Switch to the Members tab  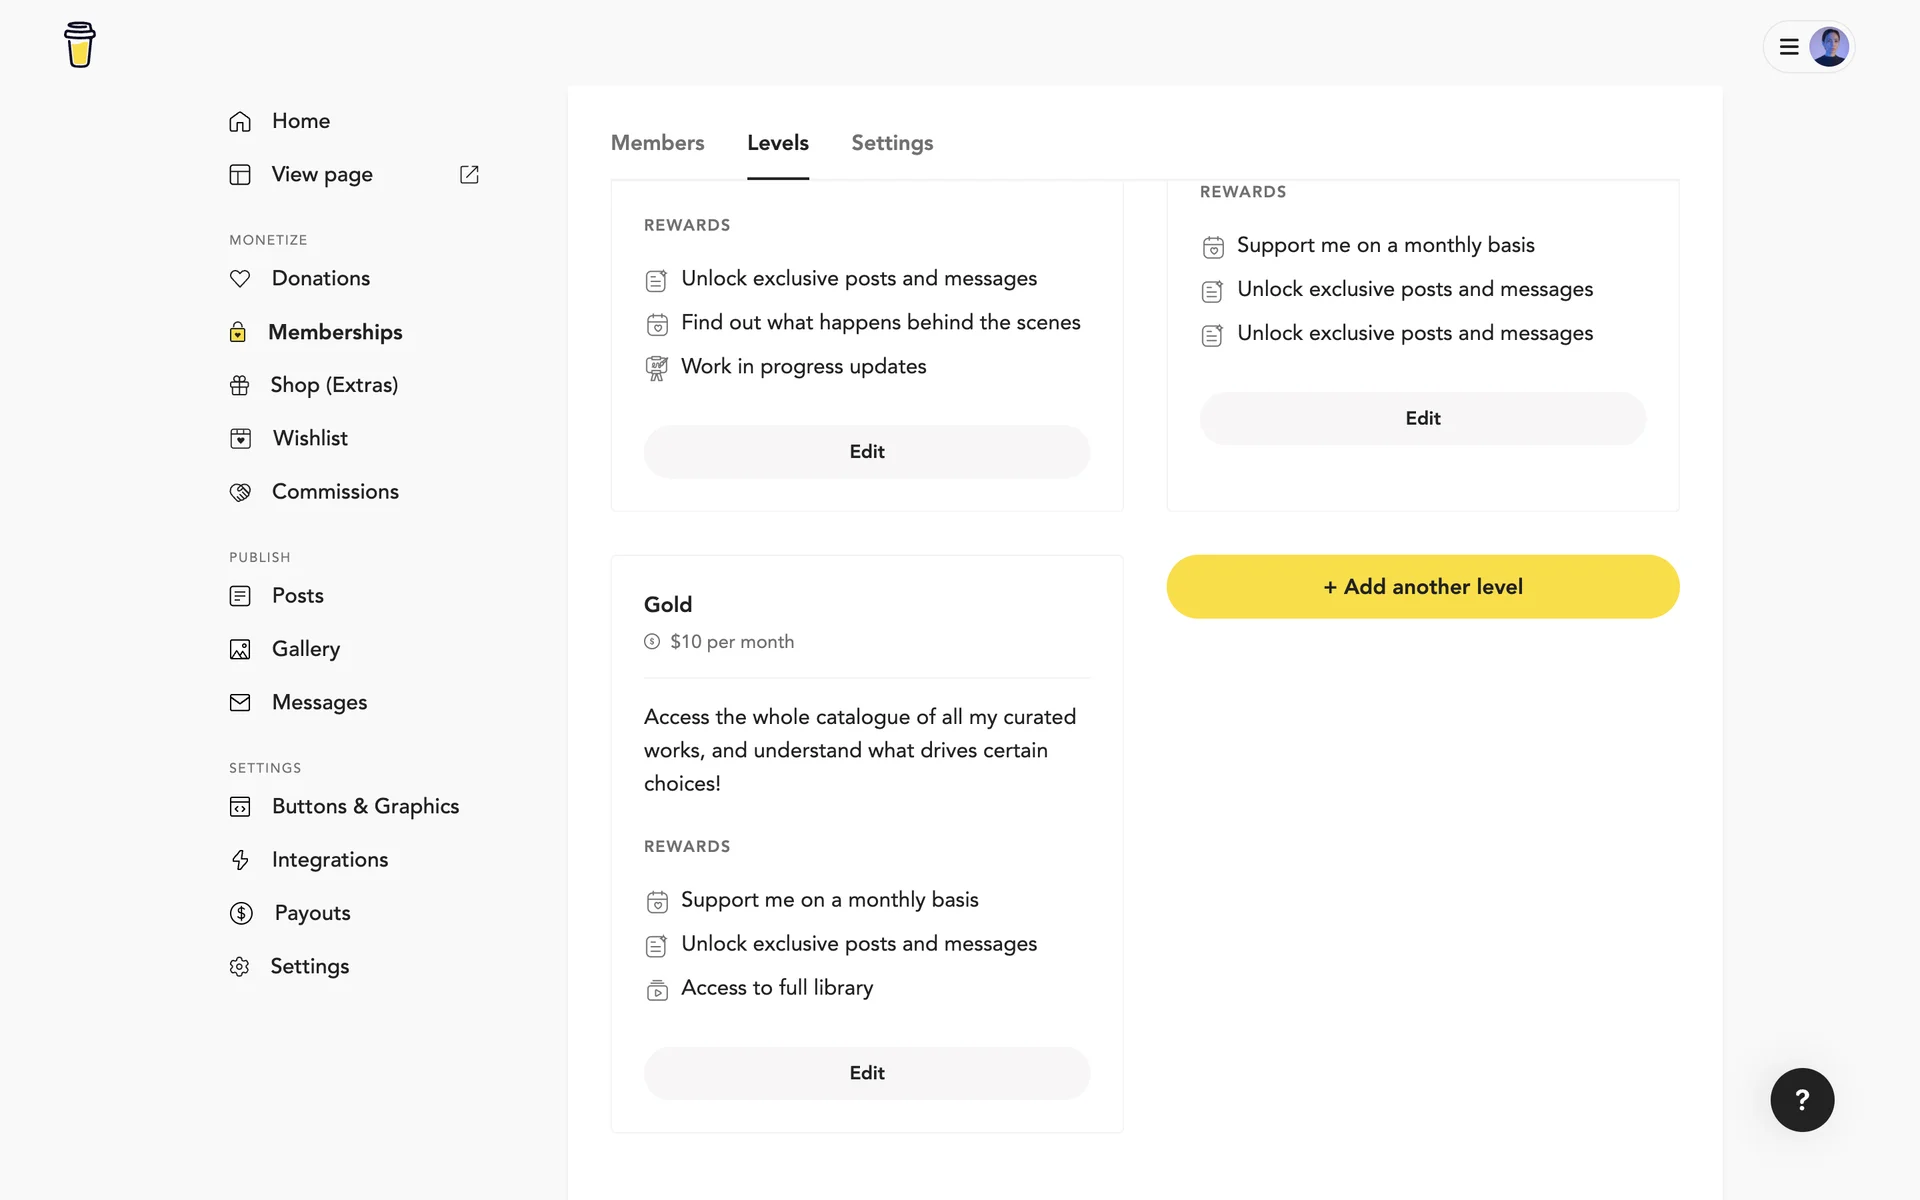pyautogui.click(x=657, y=143)
